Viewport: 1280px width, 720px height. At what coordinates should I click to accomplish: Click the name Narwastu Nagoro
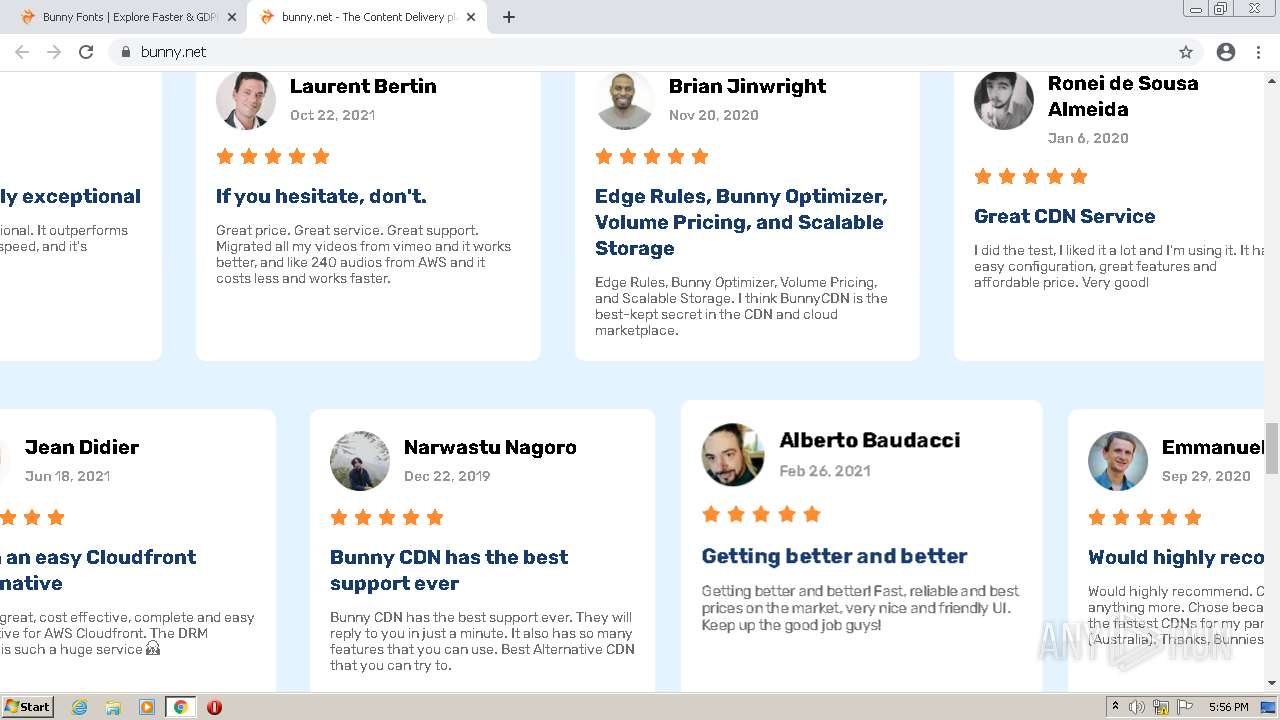point(490,447)
